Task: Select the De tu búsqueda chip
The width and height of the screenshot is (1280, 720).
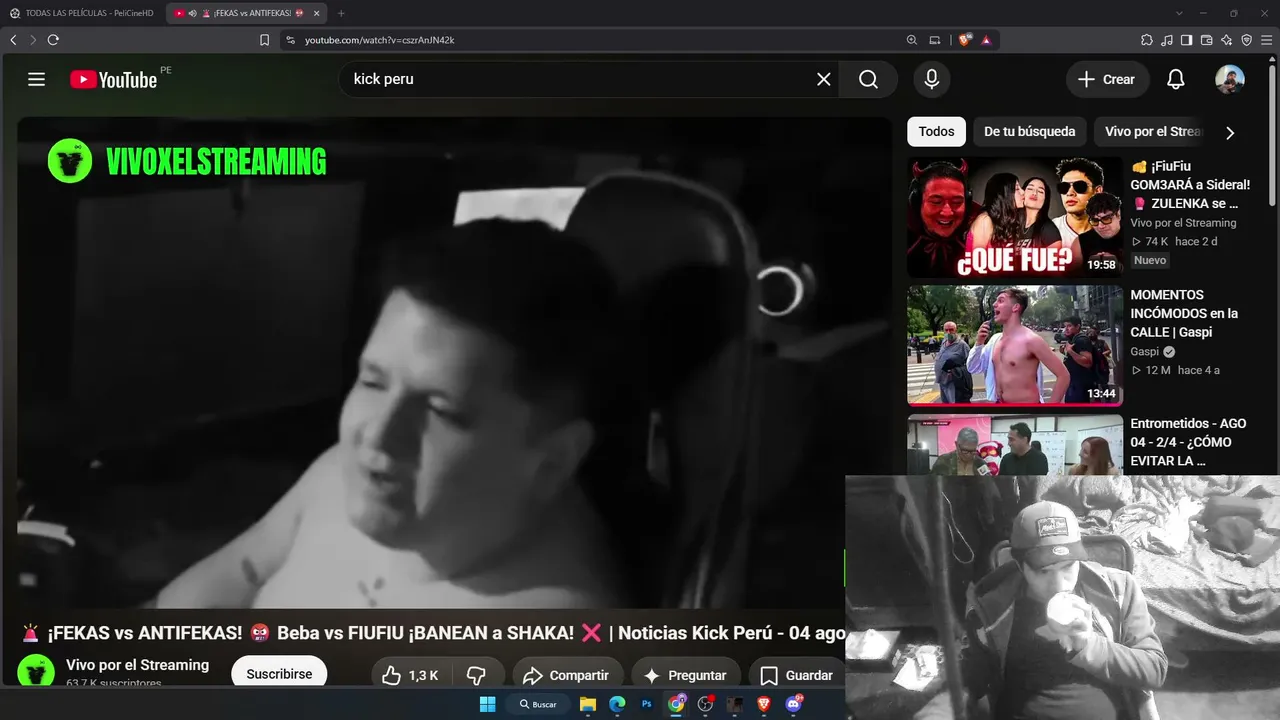Action: 1030,131
